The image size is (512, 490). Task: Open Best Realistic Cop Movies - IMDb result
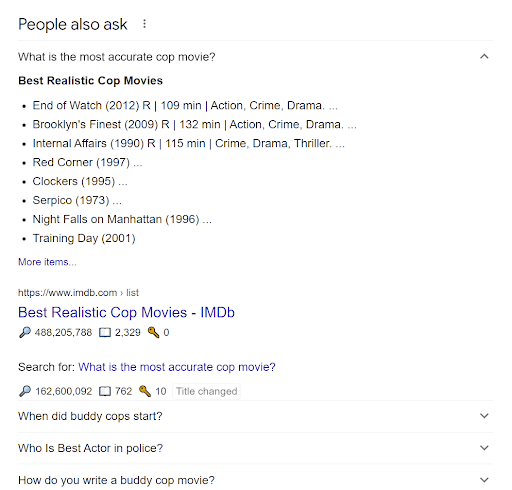[126, 312]
